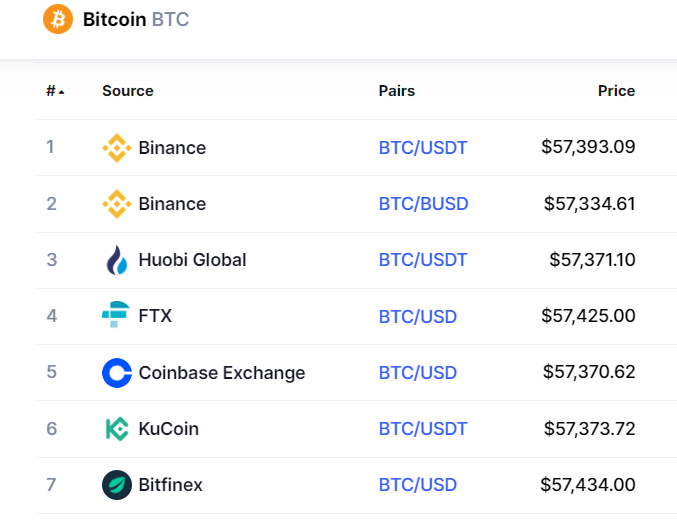The height and width of the screenshot is (526, 677).
Task: Click the KuCoin logo icon
Action: pyautogui.click(x=117, y=429)
